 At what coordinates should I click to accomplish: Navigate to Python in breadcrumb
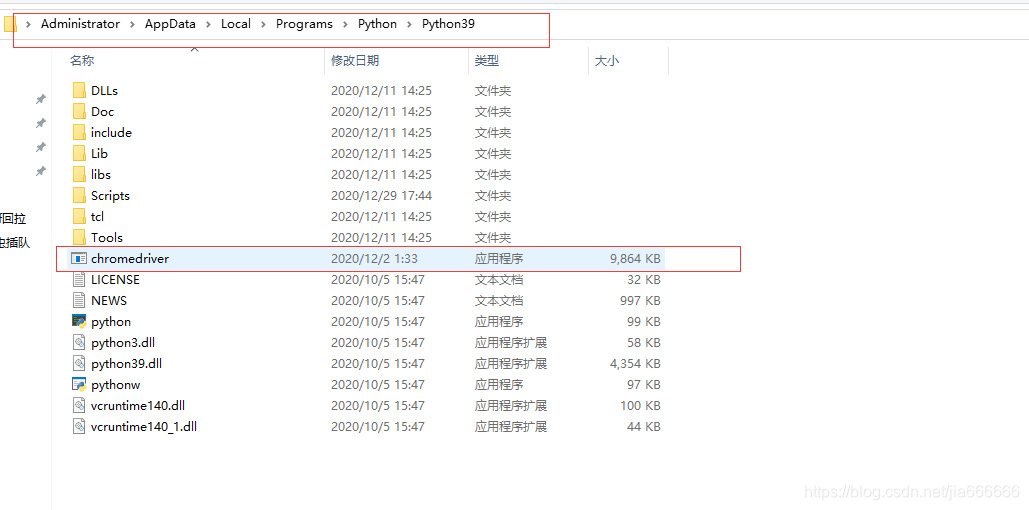(x=377, y=24)
